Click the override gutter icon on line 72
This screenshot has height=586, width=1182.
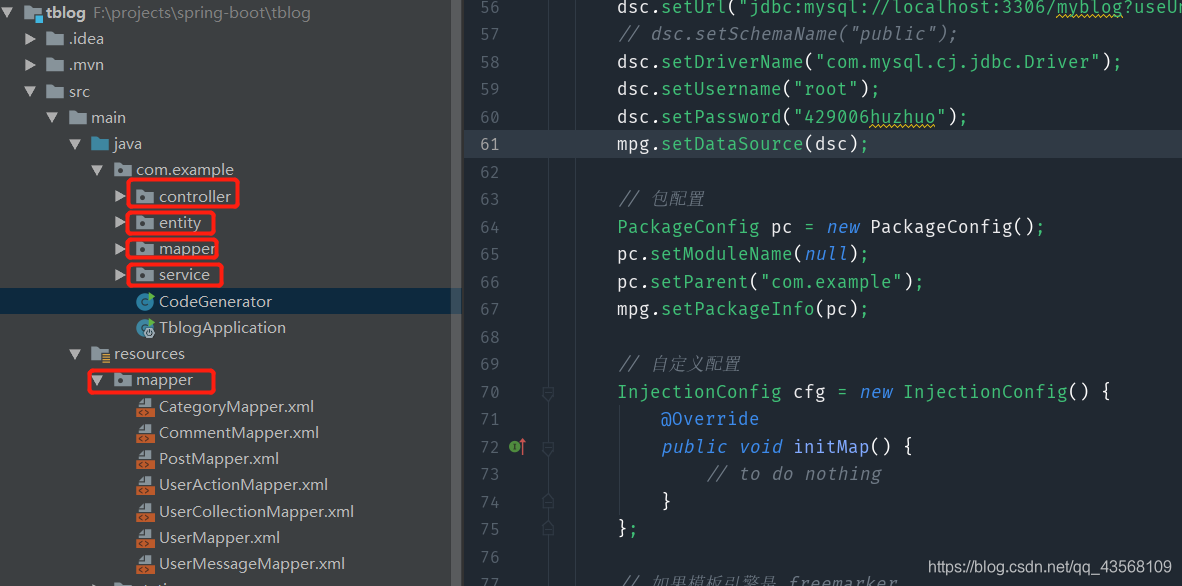(516, 446)
